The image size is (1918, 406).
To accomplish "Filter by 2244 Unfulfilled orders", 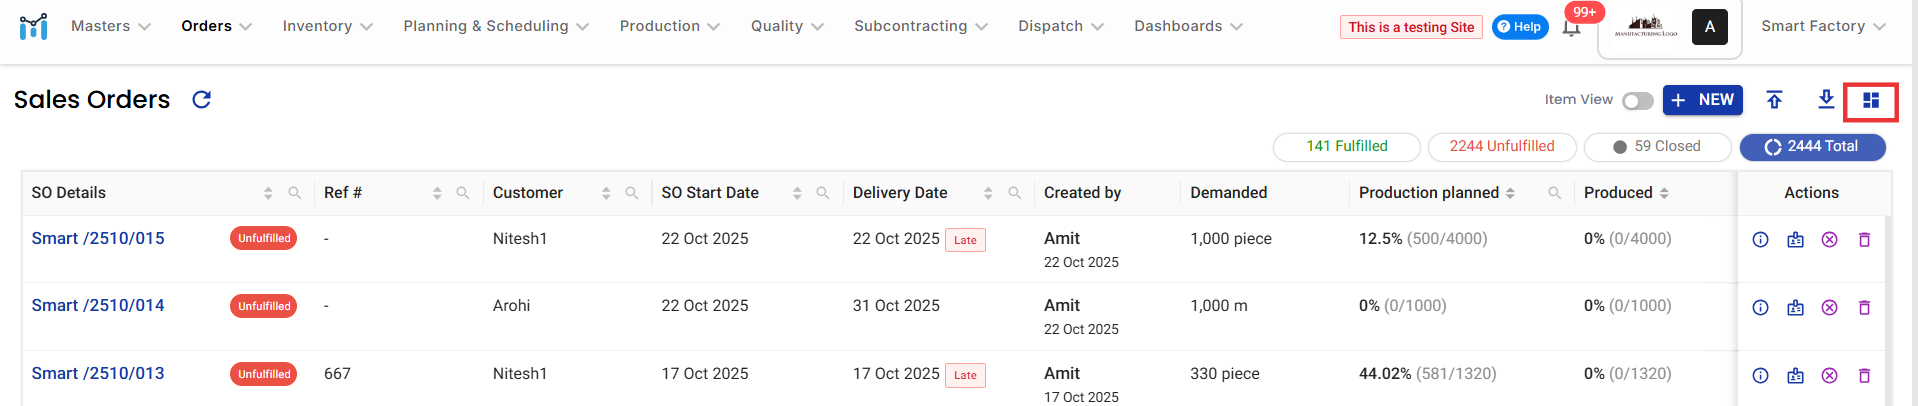I will click(1501, 147).
